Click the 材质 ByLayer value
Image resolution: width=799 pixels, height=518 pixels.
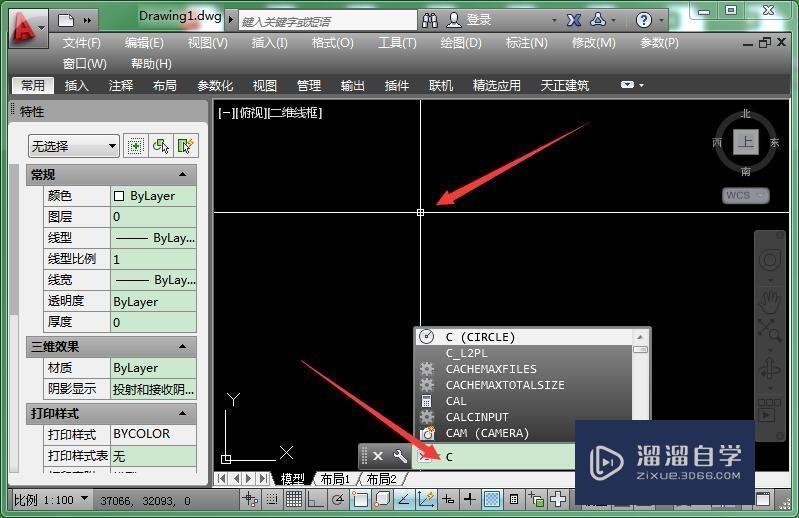click(153, 368)
